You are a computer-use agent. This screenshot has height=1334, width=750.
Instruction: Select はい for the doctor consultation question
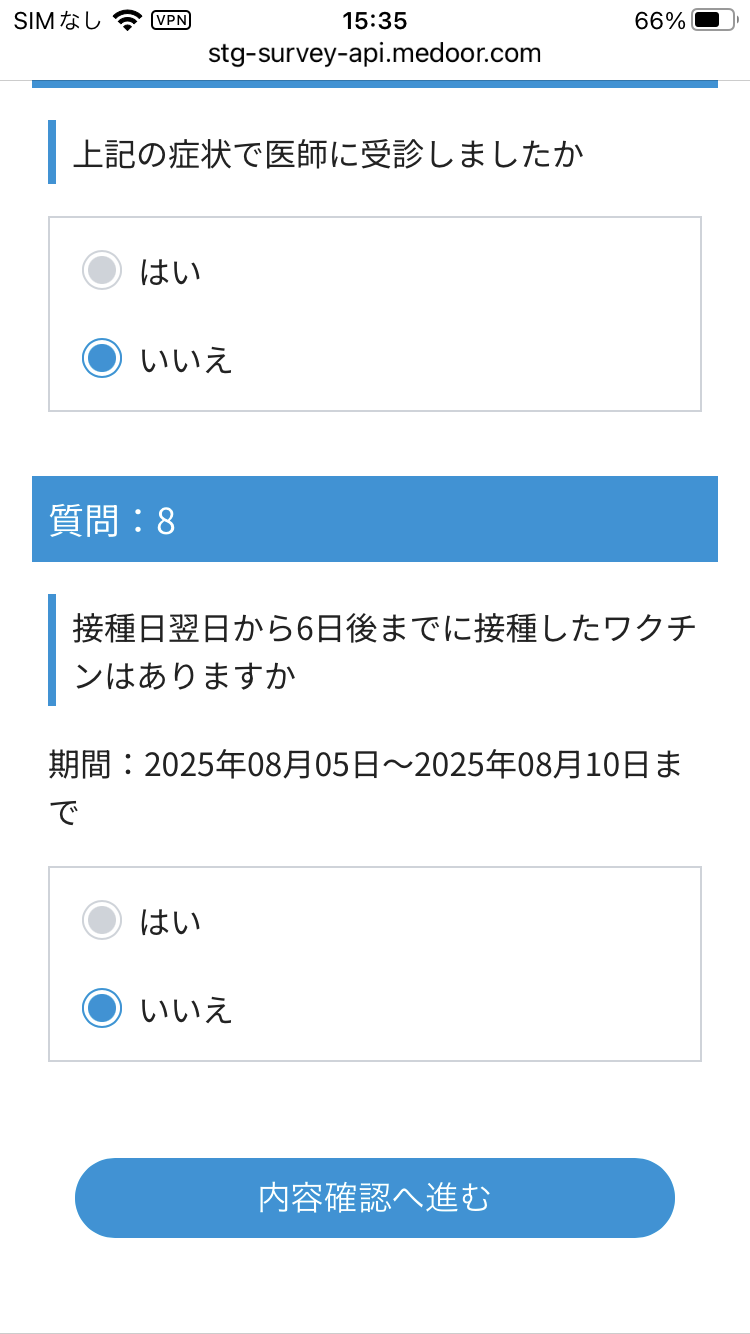(x=102, y=270)
